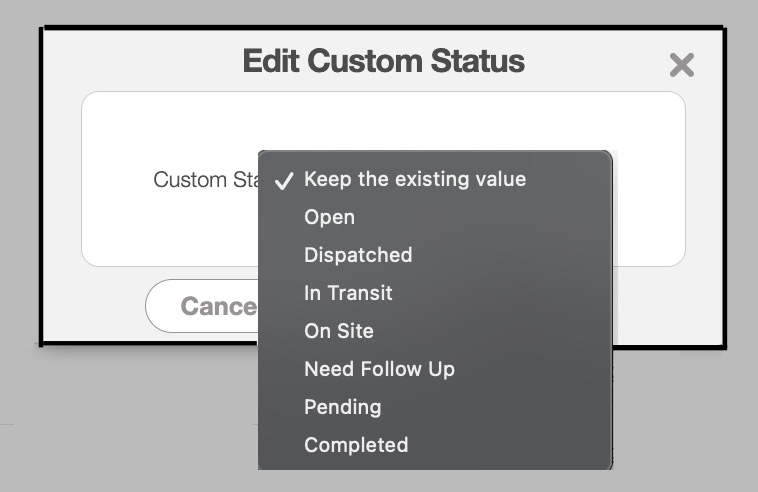Select Completed in the status list
Viewport: 758px width, 492px height.
[356, 445]
